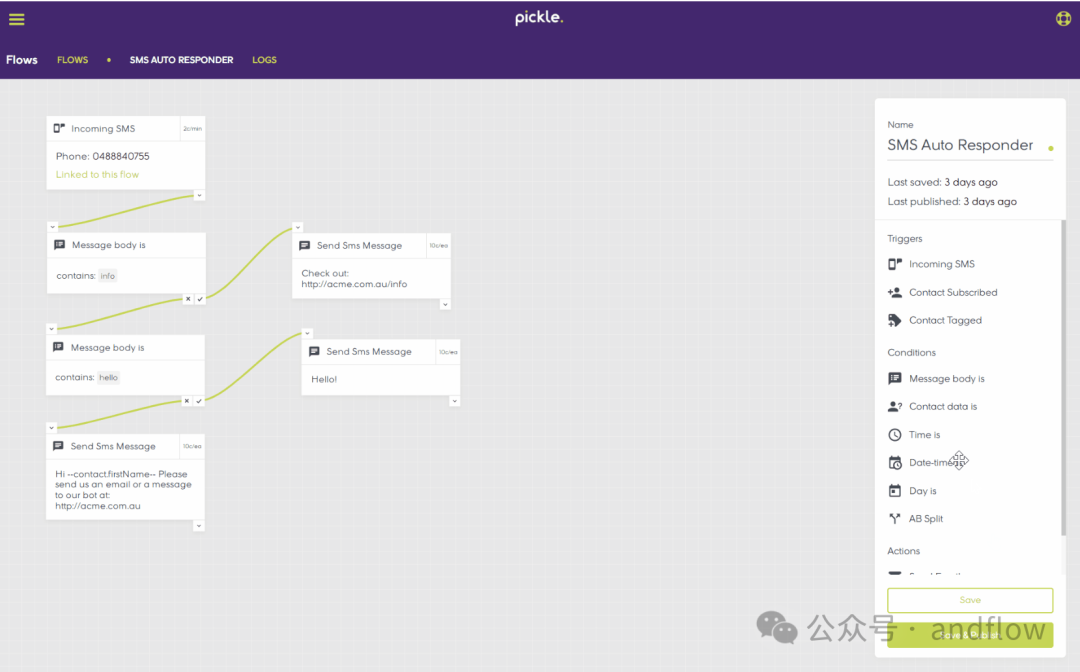Click the Incoming SMS node icon on canvas
This screenshot has width=1080, height=672.
pos(59,128)
